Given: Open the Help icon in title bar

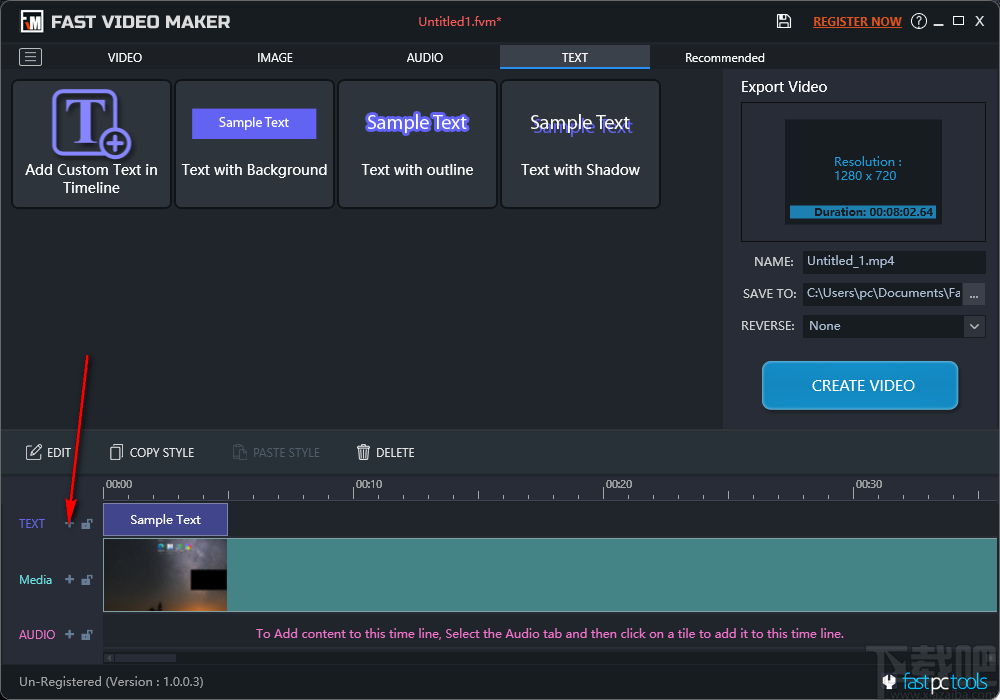Looking at the screenshot, I should (x=918, y=21).
